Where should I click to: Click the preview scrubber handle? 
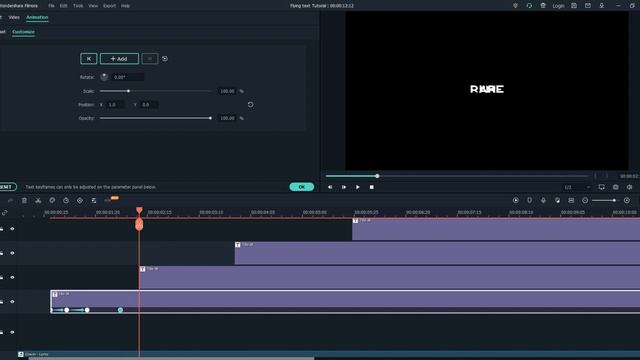(378, 176)
